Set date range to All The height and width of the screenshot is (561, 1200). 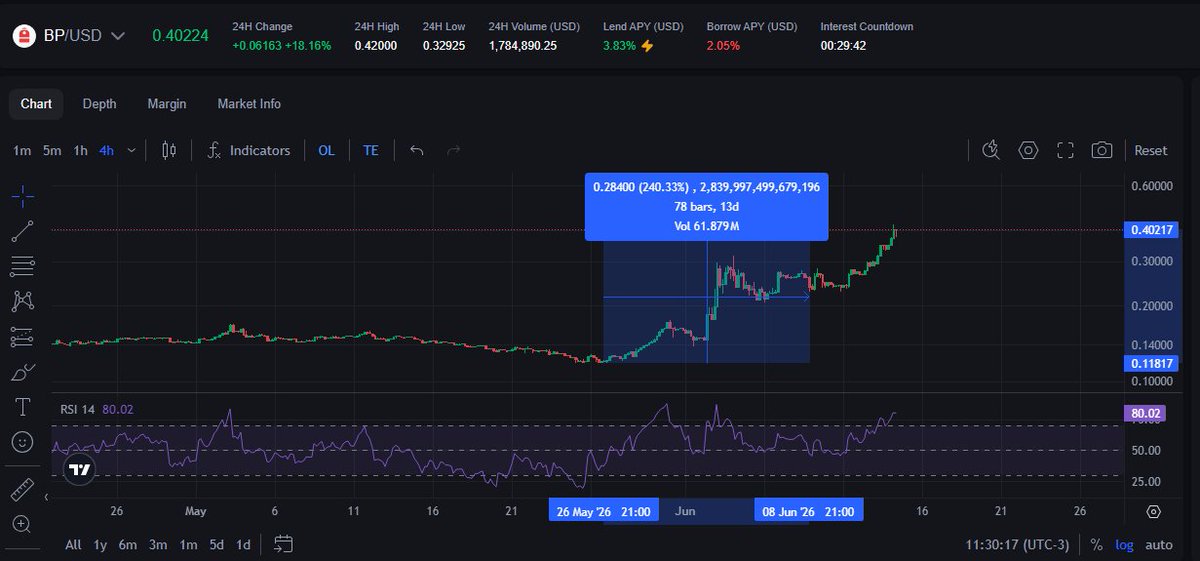point(73,545)
